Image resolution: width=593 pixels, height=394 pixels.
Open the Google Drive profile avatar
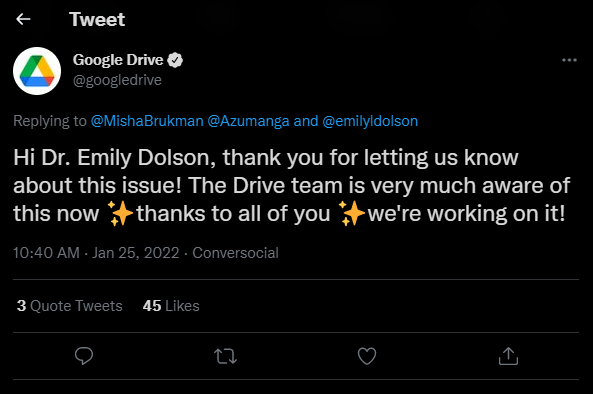tap(37, 71)
